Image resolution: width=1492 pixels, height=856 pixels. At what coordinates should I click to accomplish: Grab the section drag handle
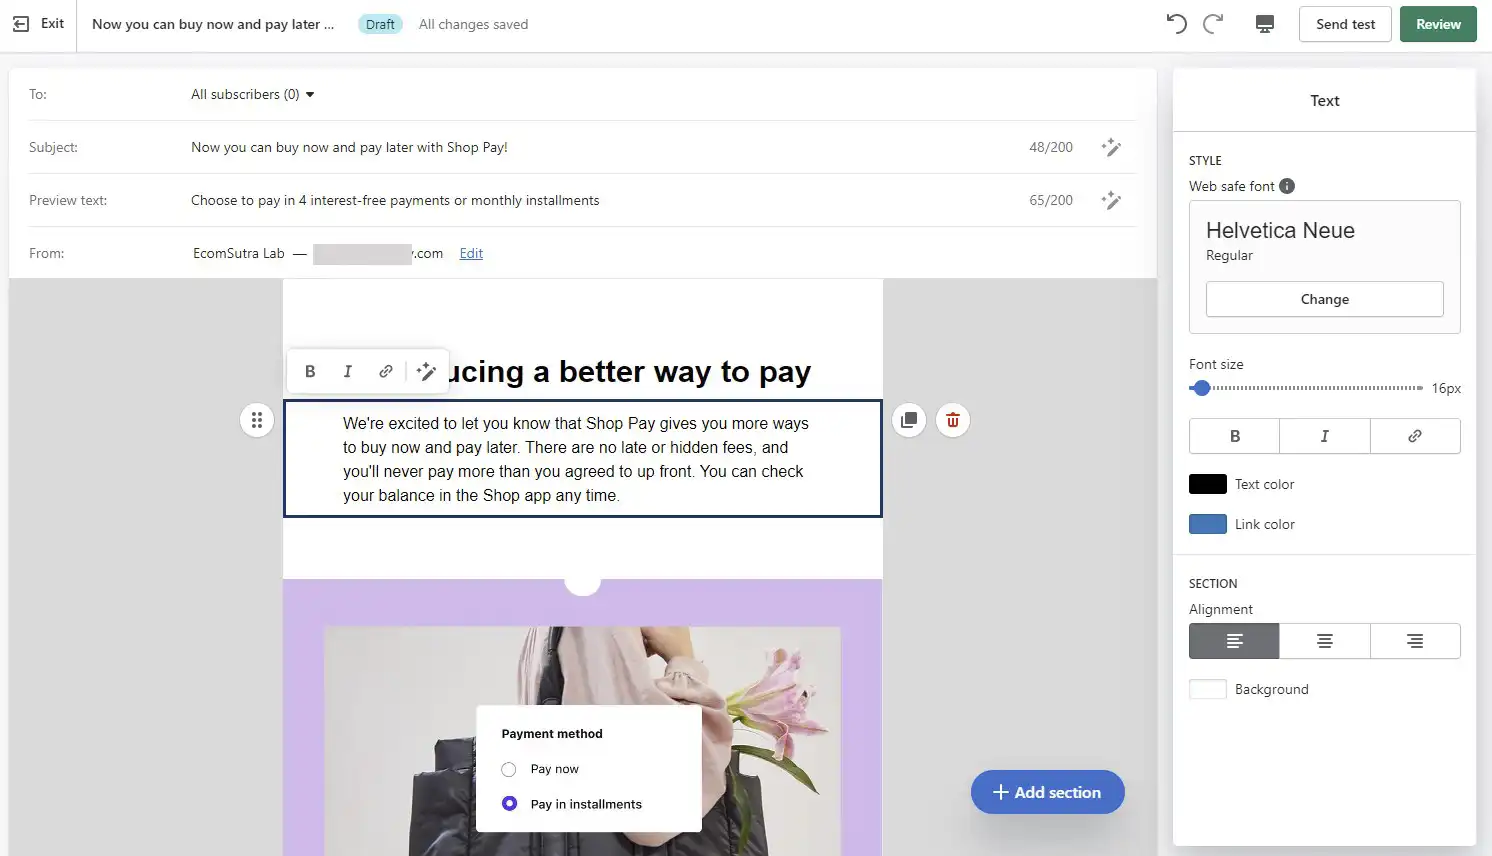[257, 420]
